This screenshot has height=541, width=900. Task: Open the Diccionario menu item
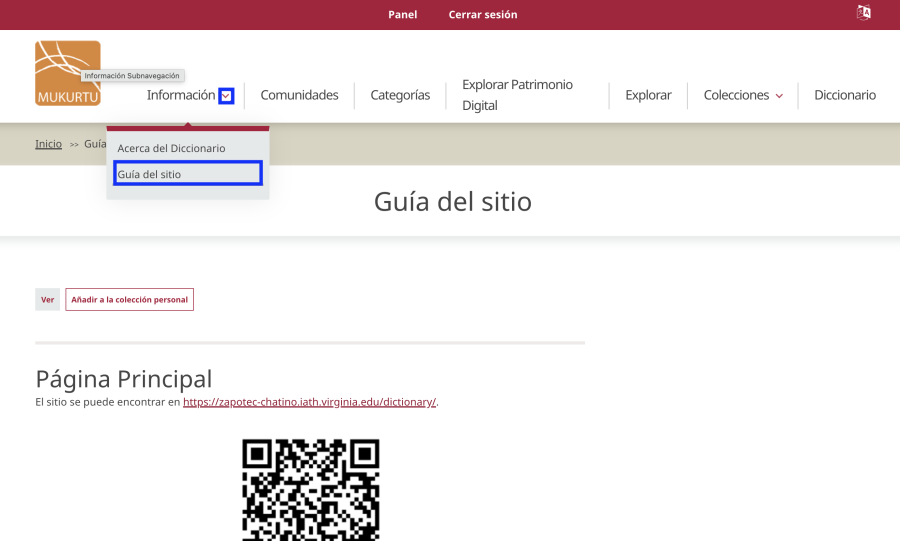click(x=845, y=95)
